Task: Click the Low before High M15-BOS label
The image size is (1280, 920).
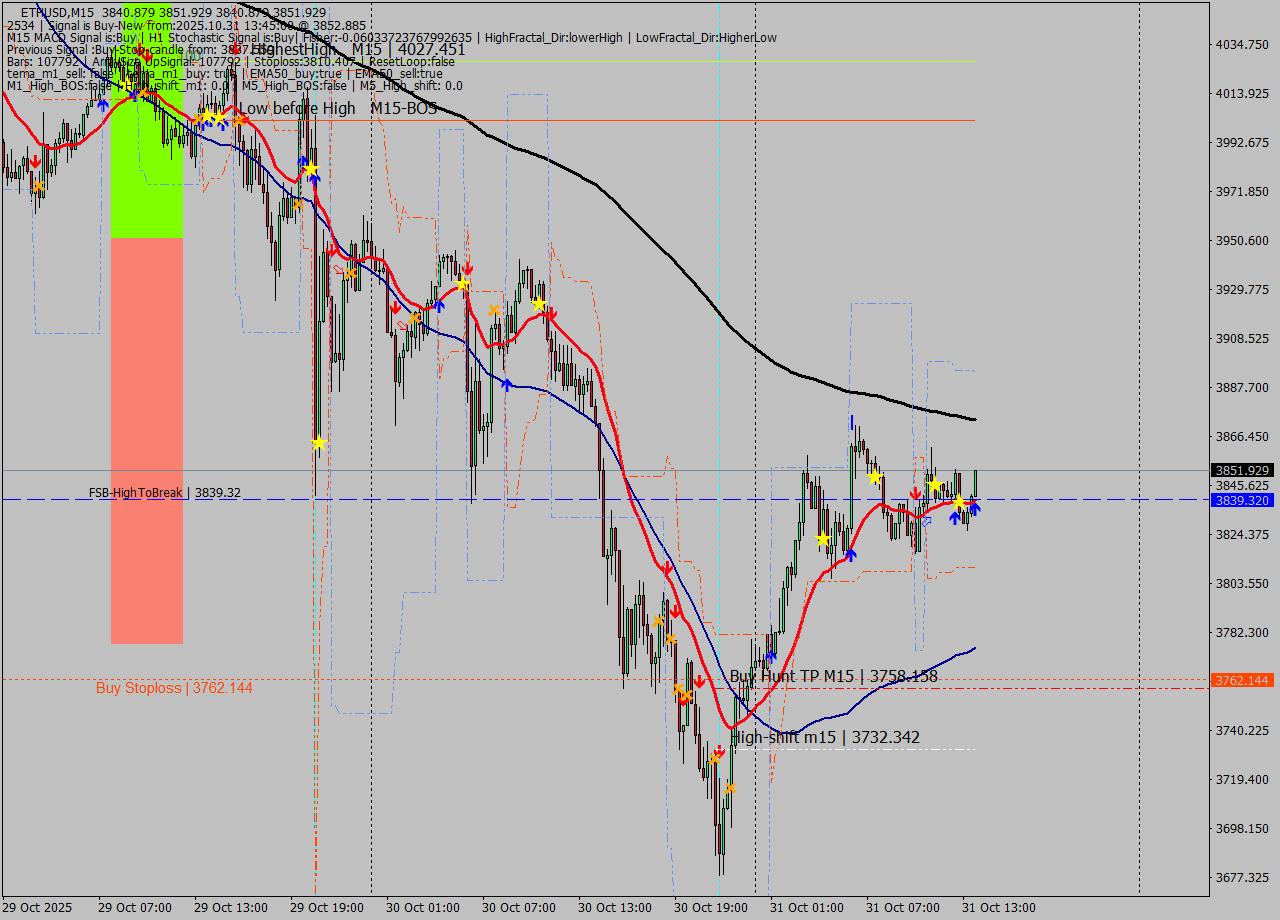Action: tap(337, 108)
